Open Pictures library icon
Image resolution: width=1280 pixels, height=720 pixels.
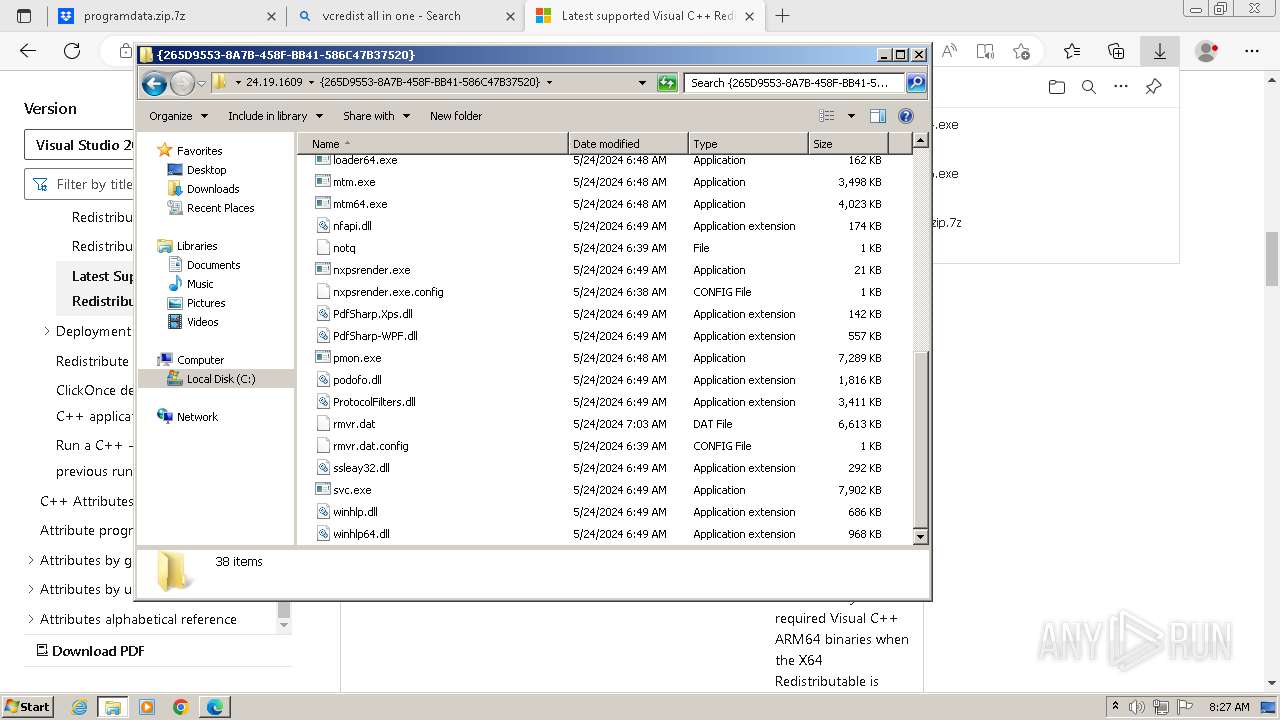pos(175,303)
